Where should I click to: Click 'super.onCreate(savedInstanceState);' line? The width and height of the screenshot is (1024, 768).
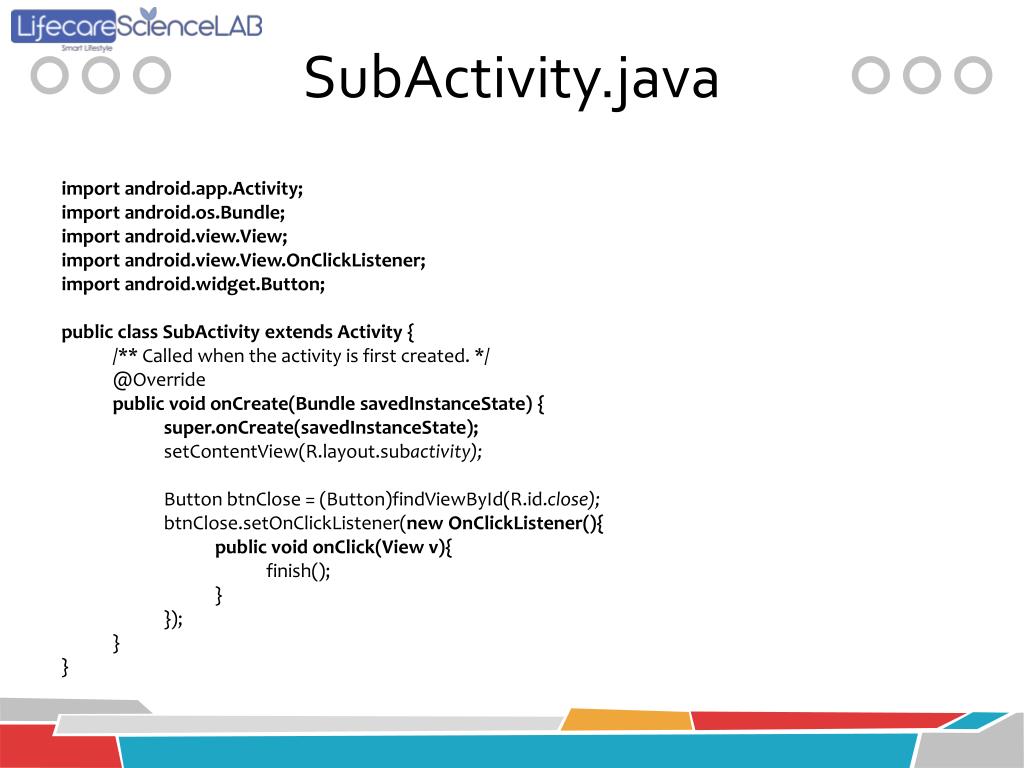pyautogui.click(x=321, y=428)
